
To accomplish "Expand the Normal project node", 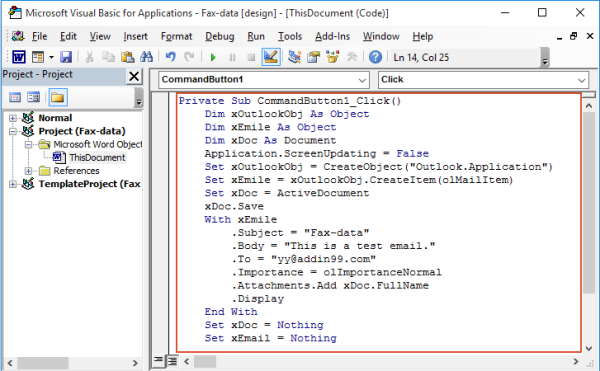I will (13, 118).
